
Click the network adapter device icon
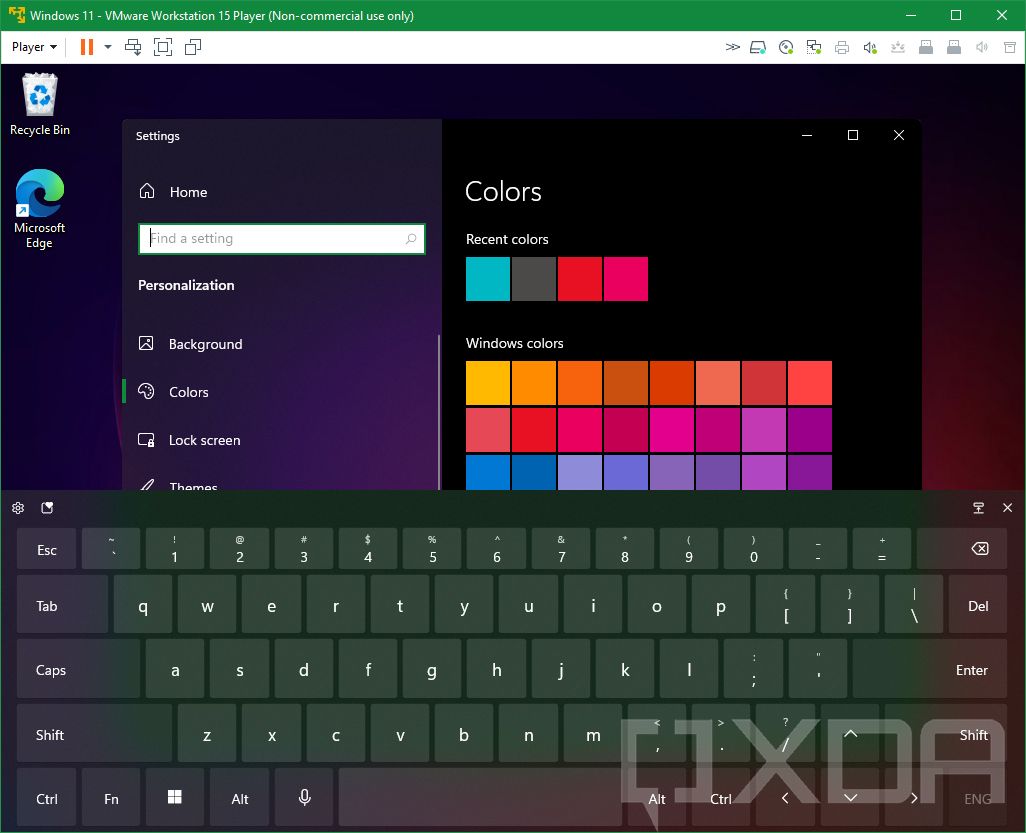tap(814, 47)
